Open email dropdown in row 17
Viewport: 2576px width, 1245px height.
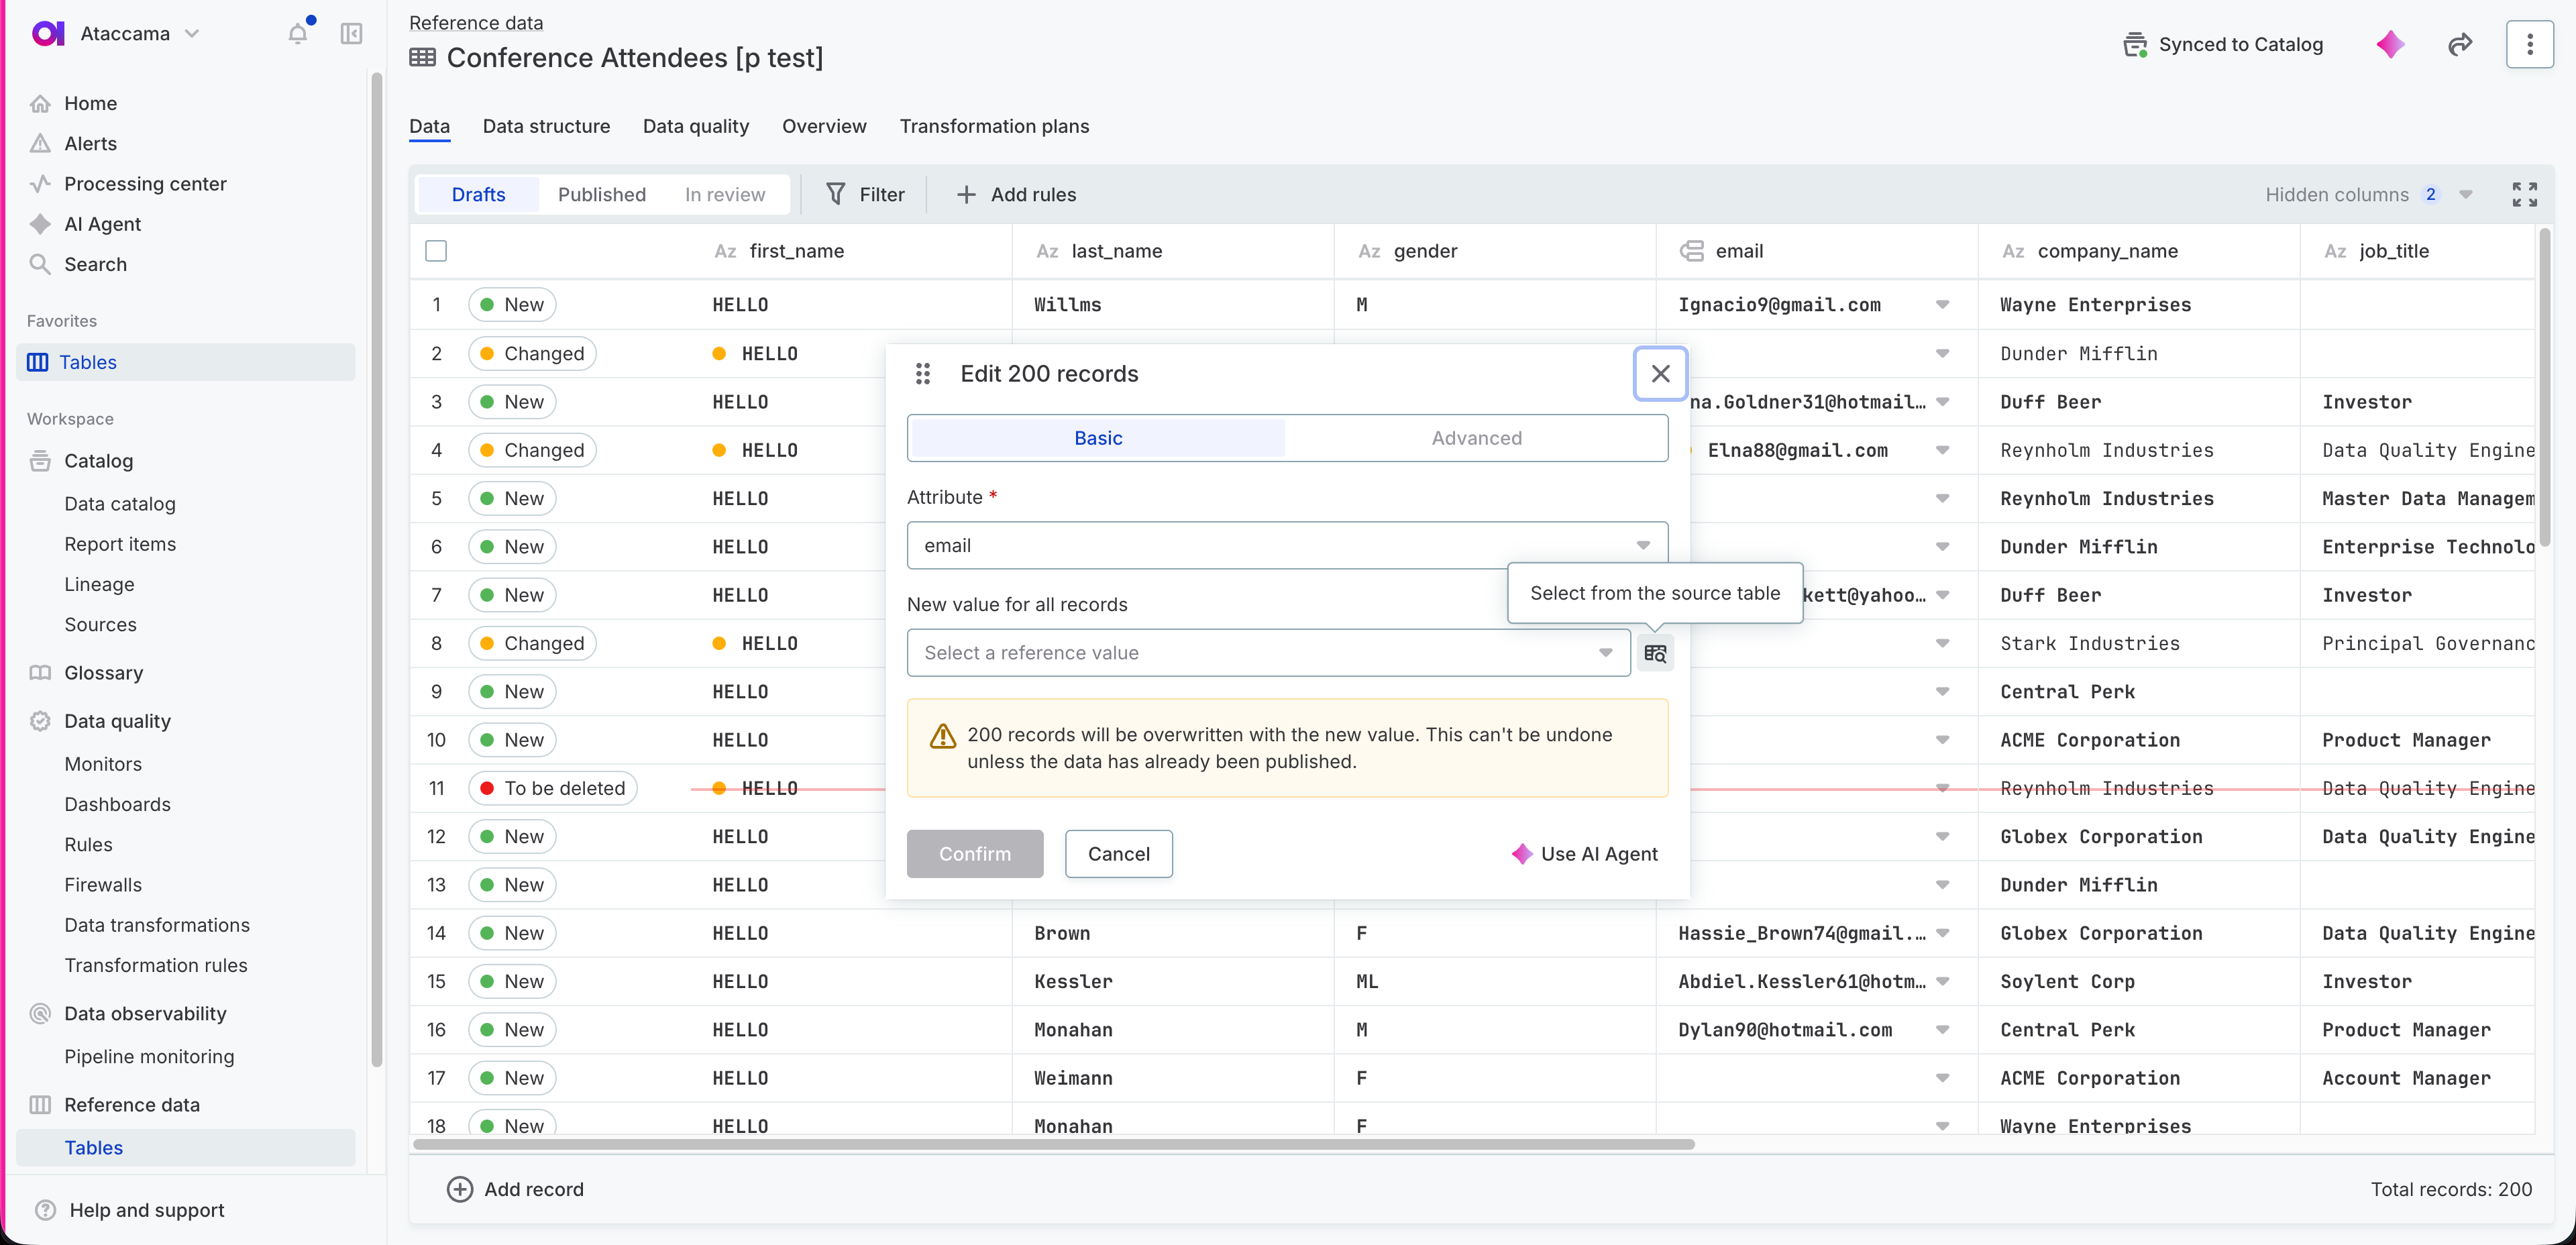[x=1942, y=1077]
